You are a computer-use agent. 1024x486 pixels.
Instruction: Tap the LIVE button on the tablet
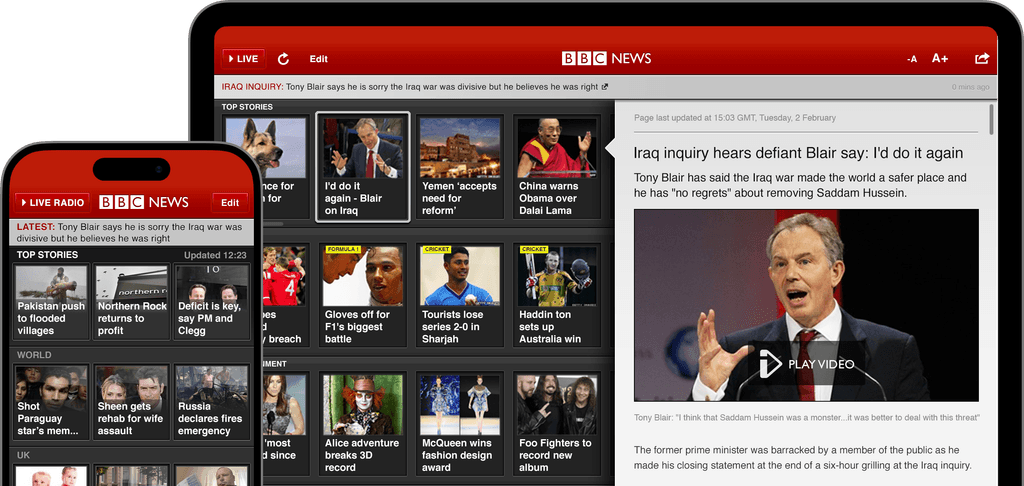(244, 59)
